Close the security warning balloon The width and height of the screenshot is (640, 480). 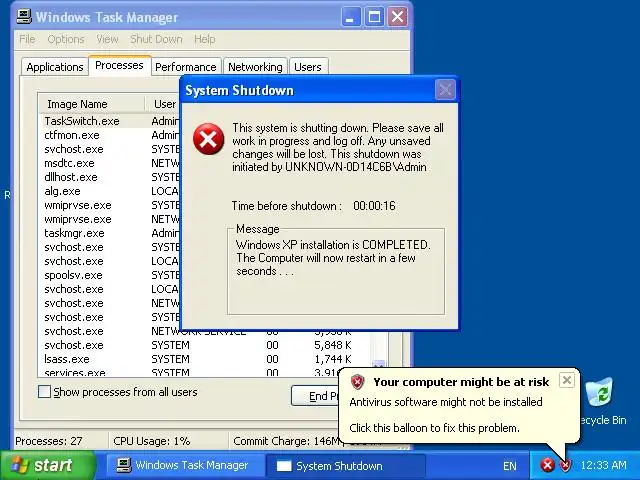(567, 380)
